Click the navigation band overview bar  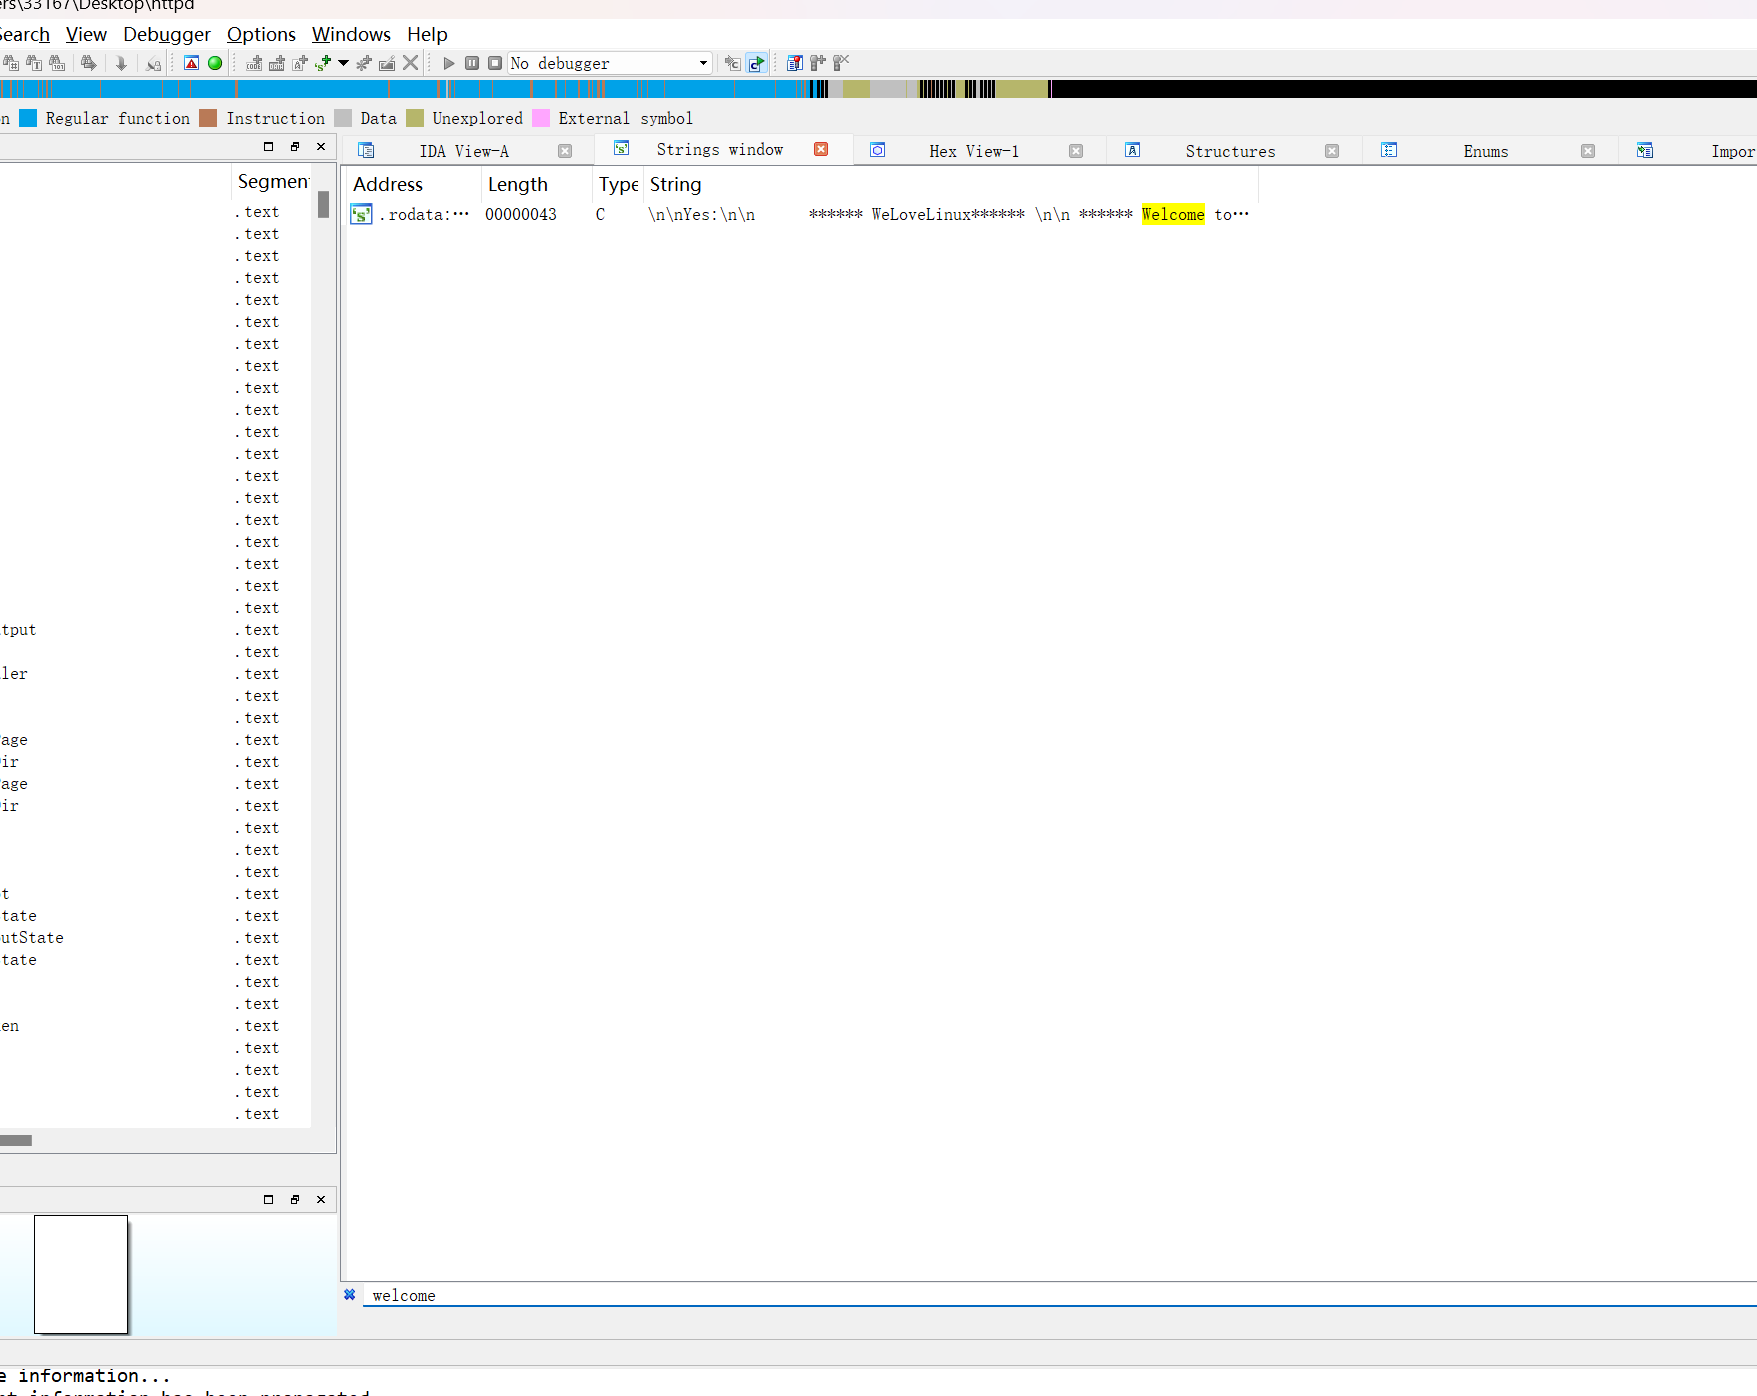(x=878, y=89)
